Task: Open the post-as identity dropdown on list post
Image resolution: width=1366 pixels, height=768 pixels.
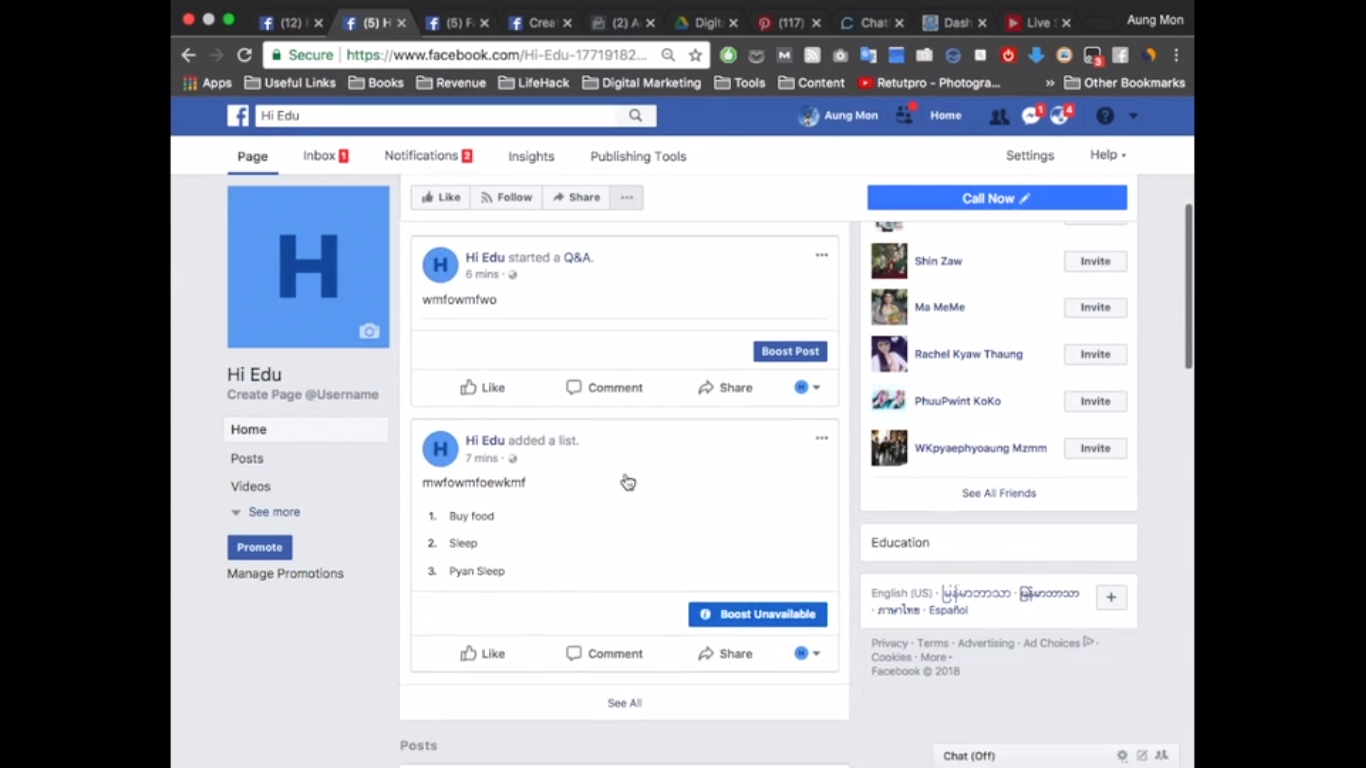Action: [807, 653]
